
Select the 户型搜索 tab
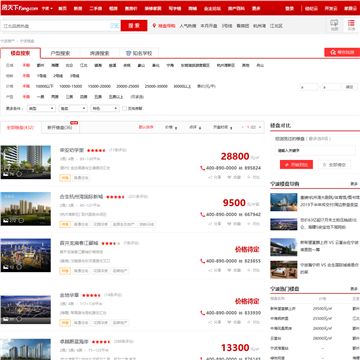click(60, 53)
